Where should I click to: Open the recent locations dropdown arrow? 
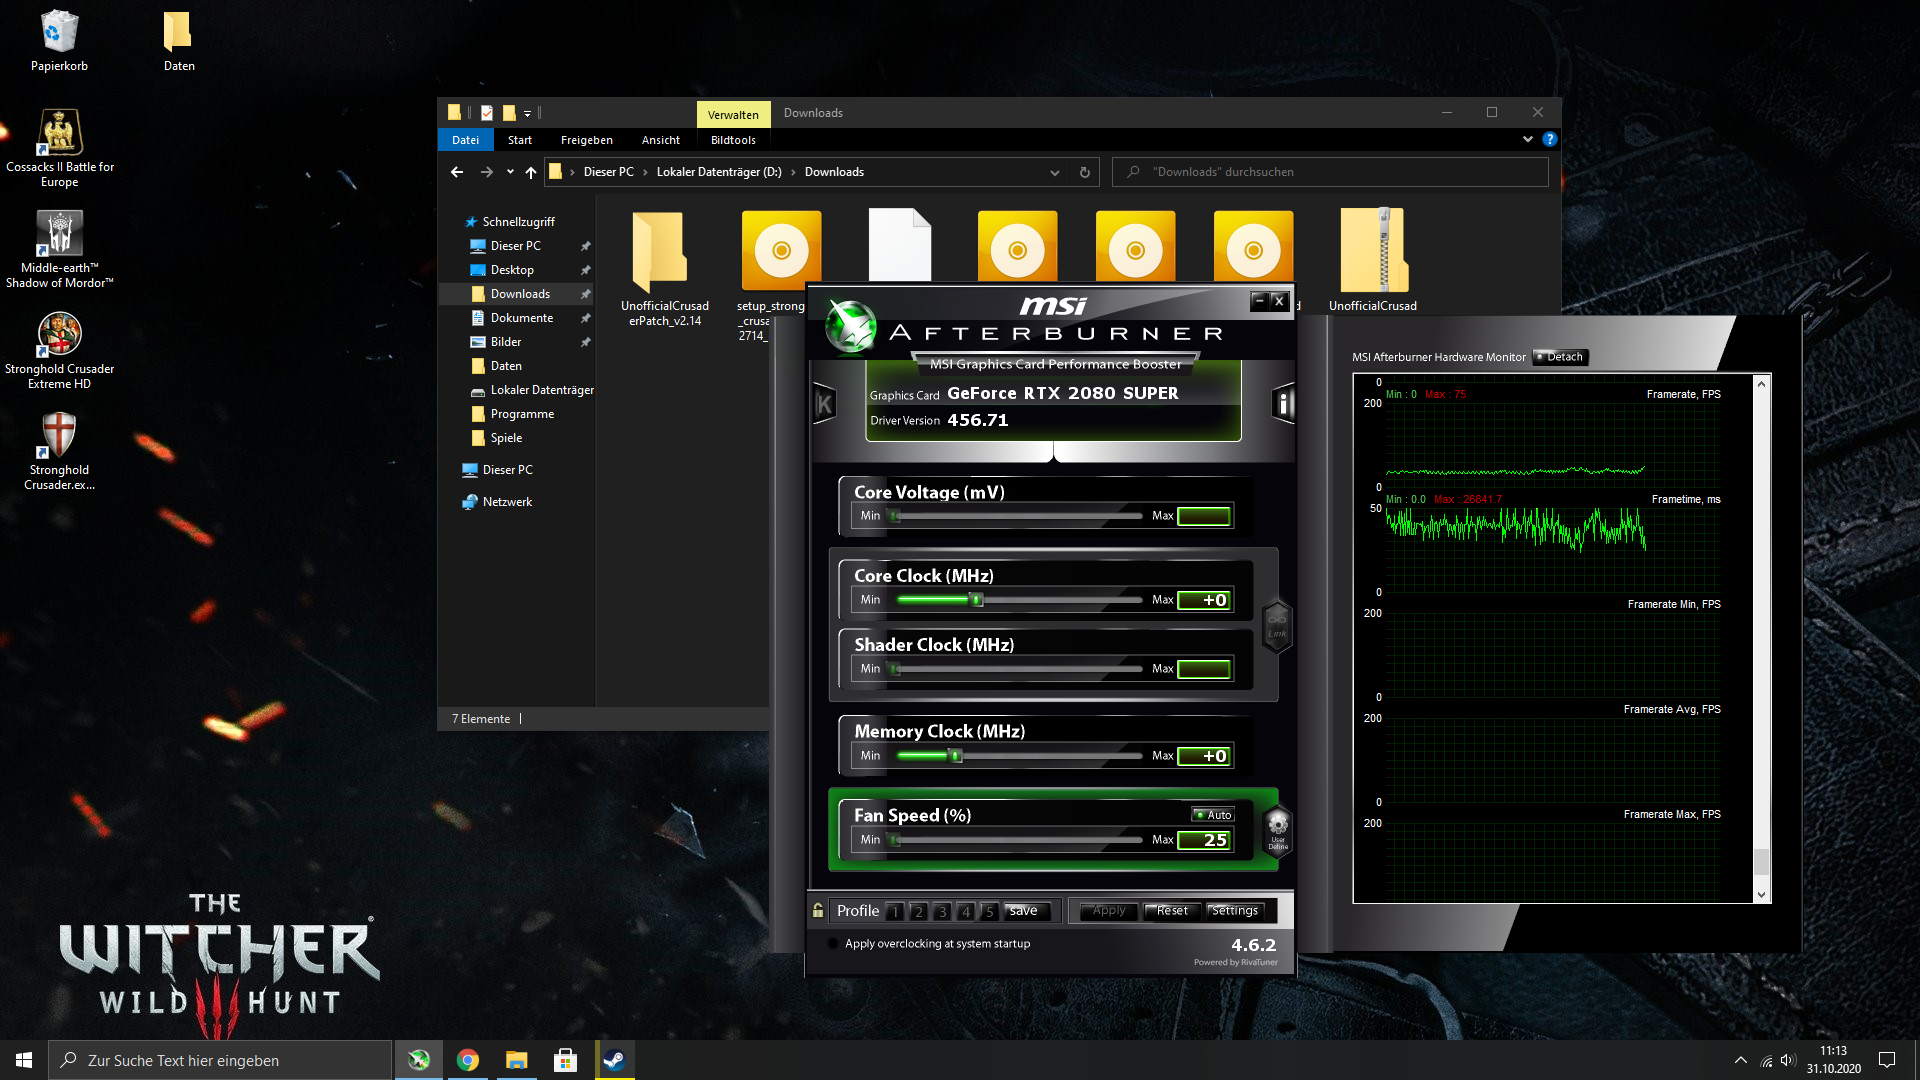point(510,172)
